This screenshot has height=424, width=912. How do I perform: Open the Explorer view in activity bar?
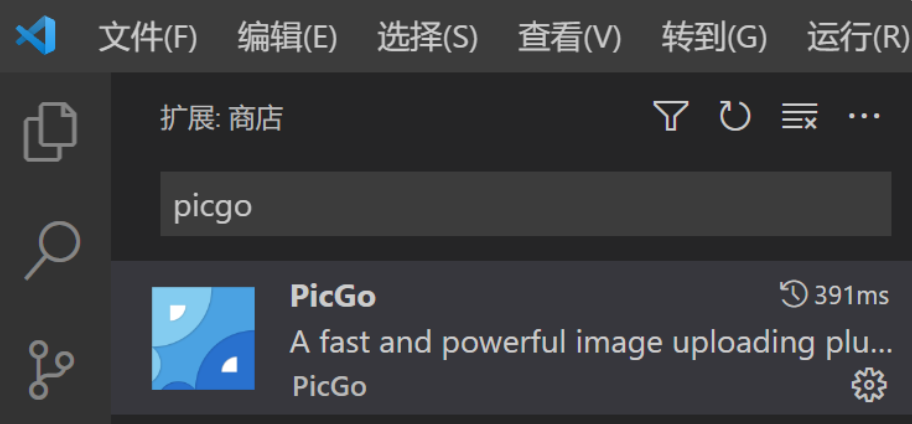click(x=50, y=132)
